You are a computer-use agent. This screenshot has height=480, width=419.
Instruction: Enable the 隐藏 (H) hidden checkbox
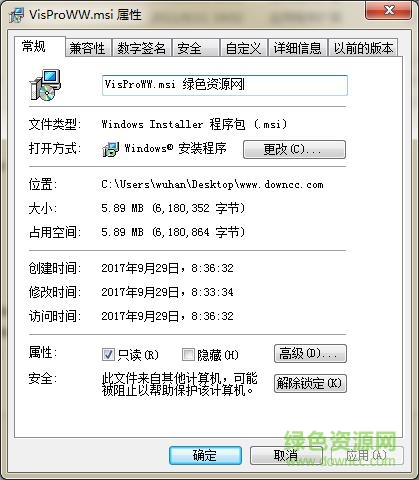pos(188,354)
